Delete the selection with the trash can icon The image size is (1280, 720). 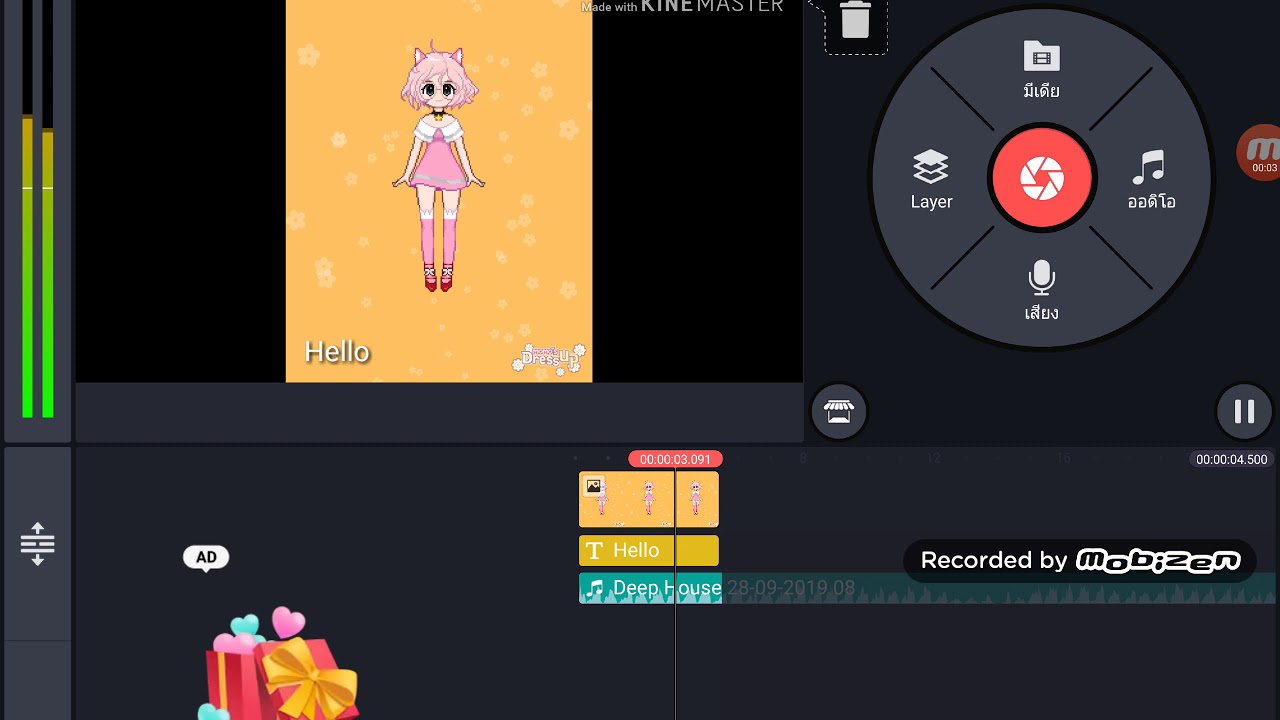click(855, 20)
